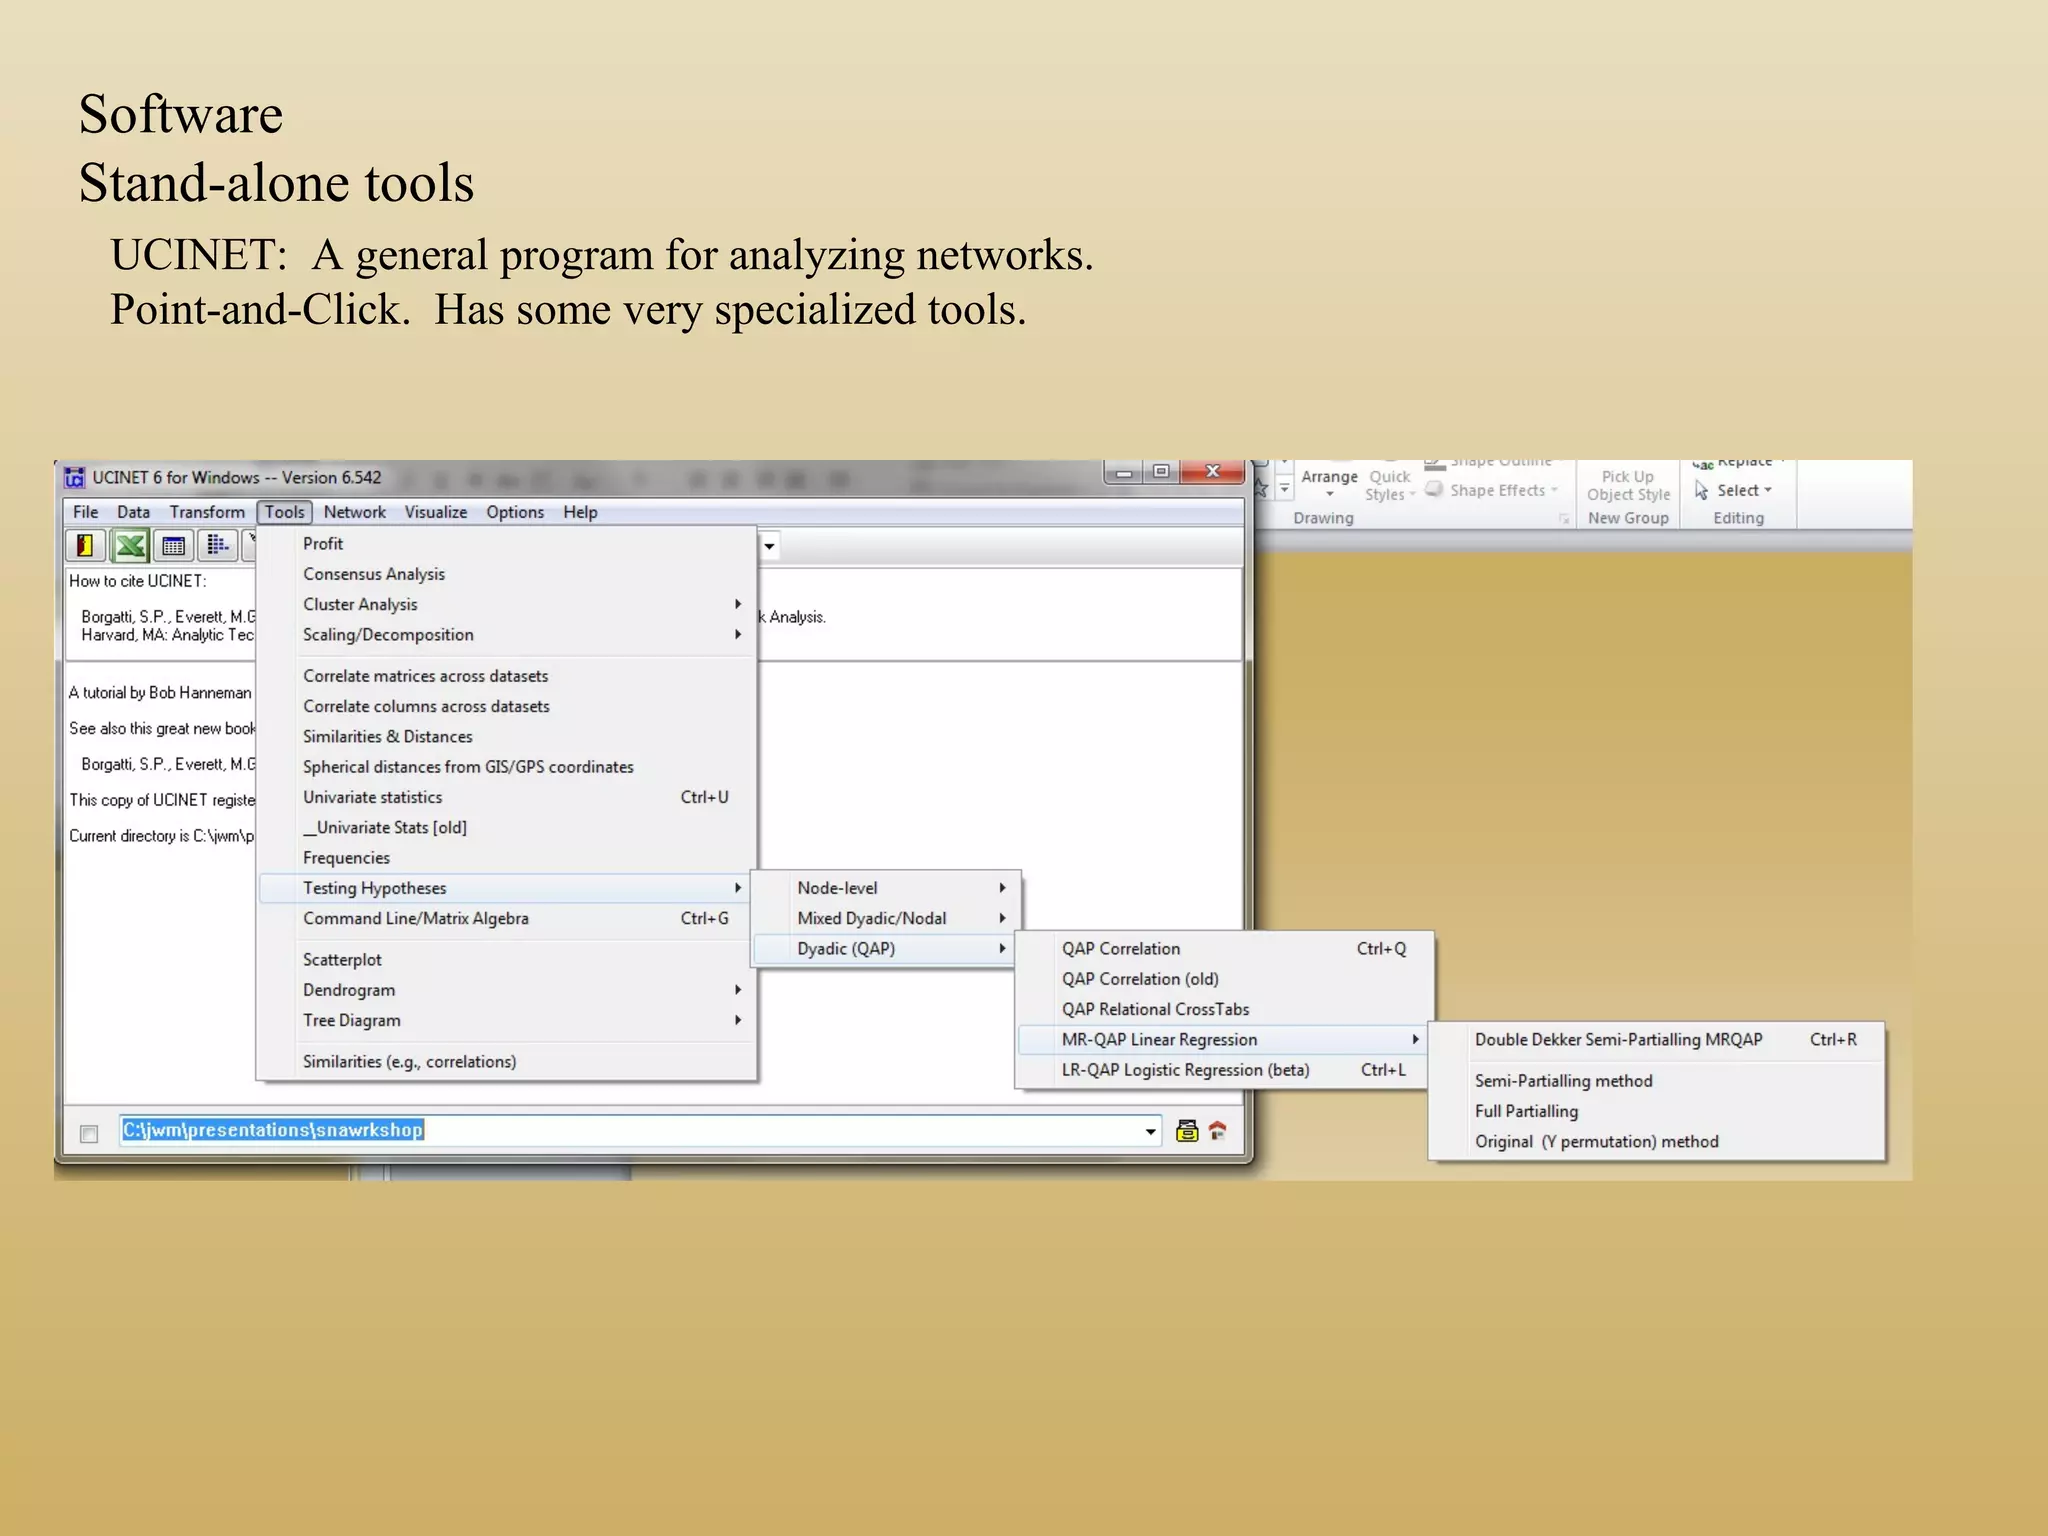Click Dyadic (QAP) submenu item
The image size is (2048, 1536).
885,949
